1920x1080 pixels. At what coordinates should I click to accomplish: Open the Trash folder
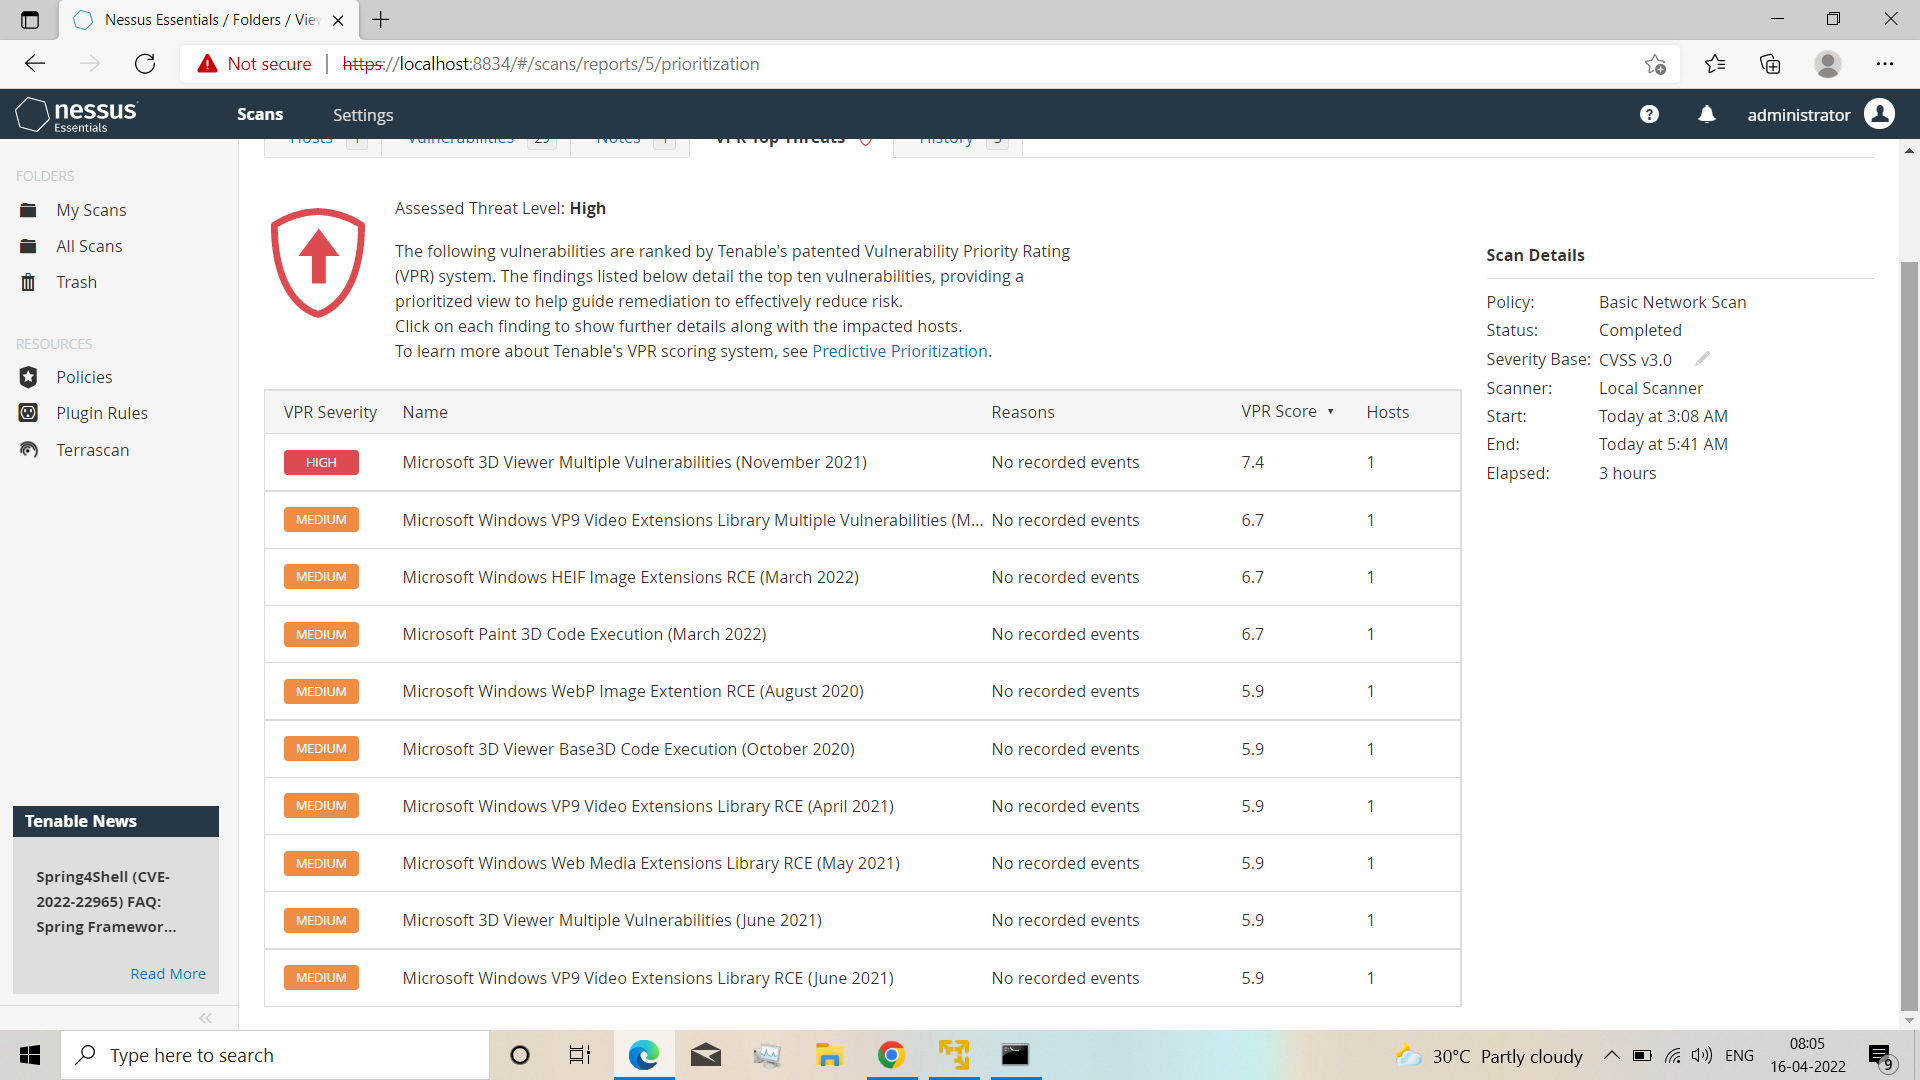pyautogui.click(x=76, y=282)
